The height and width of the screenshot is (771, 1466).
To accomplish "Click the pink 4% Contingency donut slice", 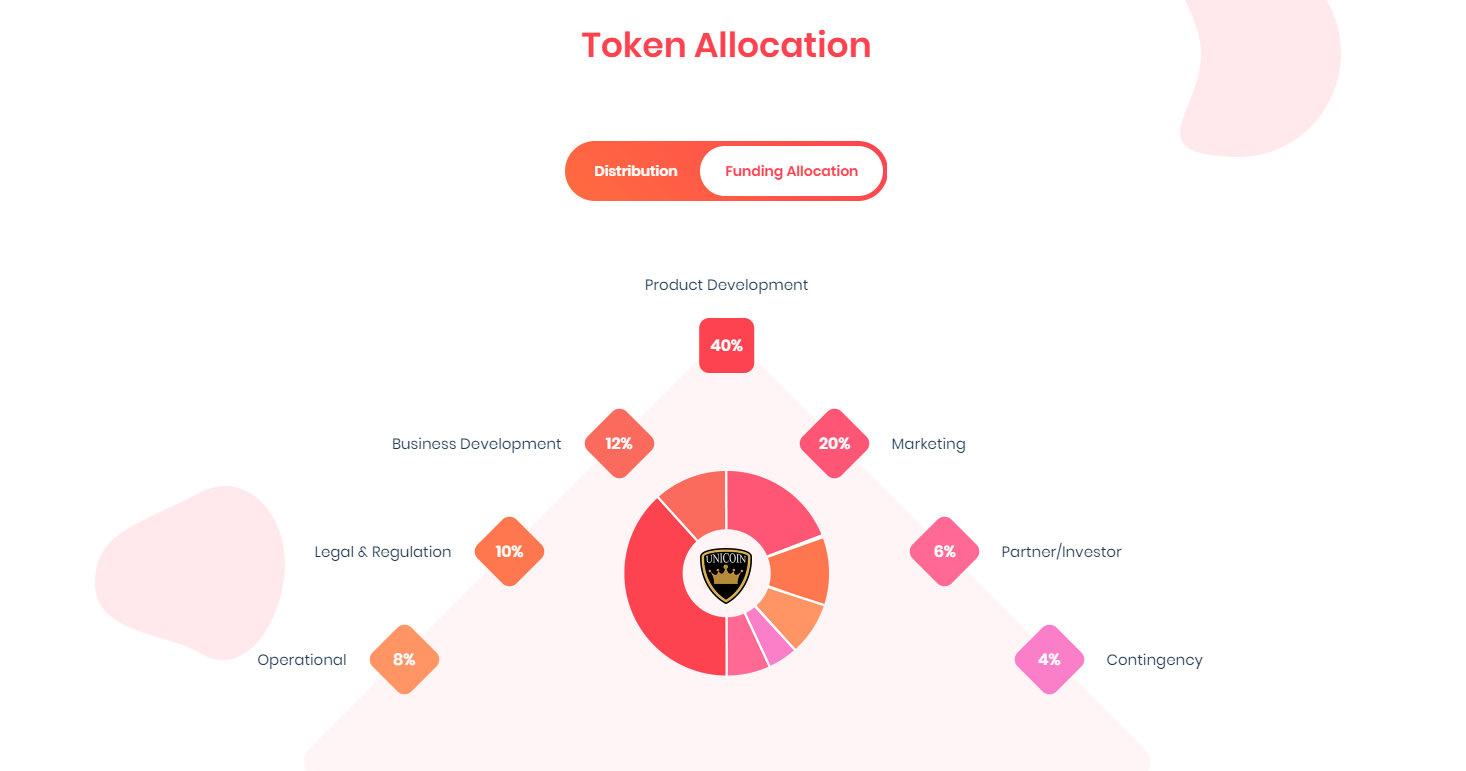I will 776,645.
